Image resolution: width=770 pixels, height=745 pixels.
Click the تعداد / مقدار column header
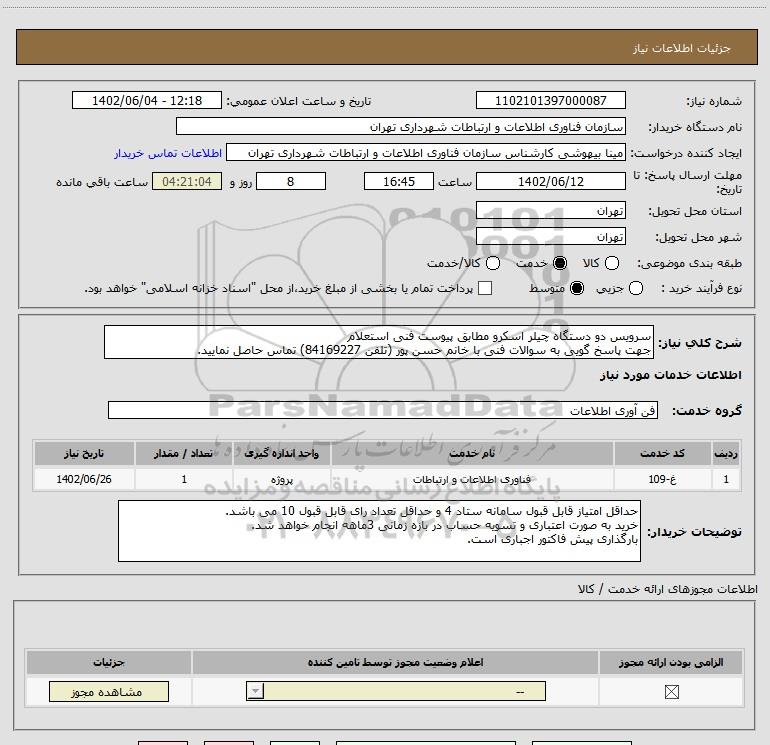coord(184,453)
